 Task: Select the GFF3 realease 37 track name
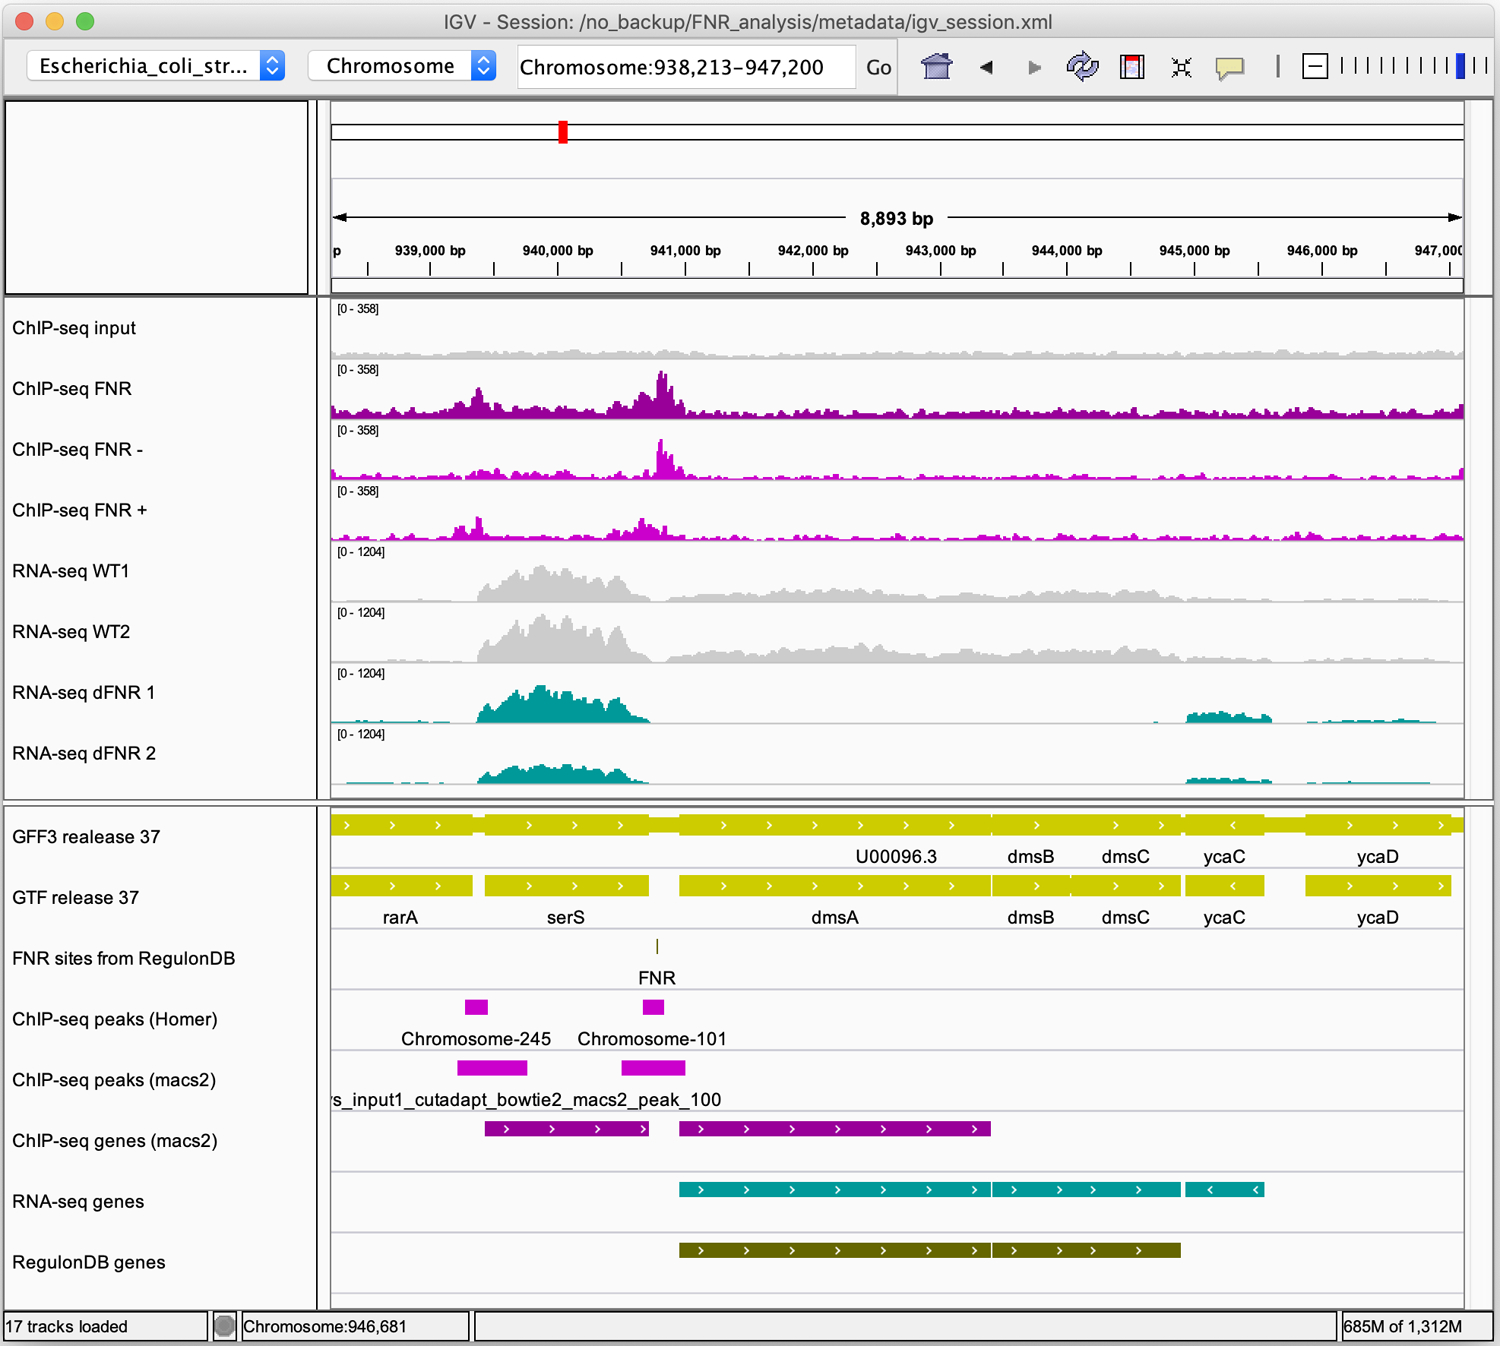click(x=86, y=837)
